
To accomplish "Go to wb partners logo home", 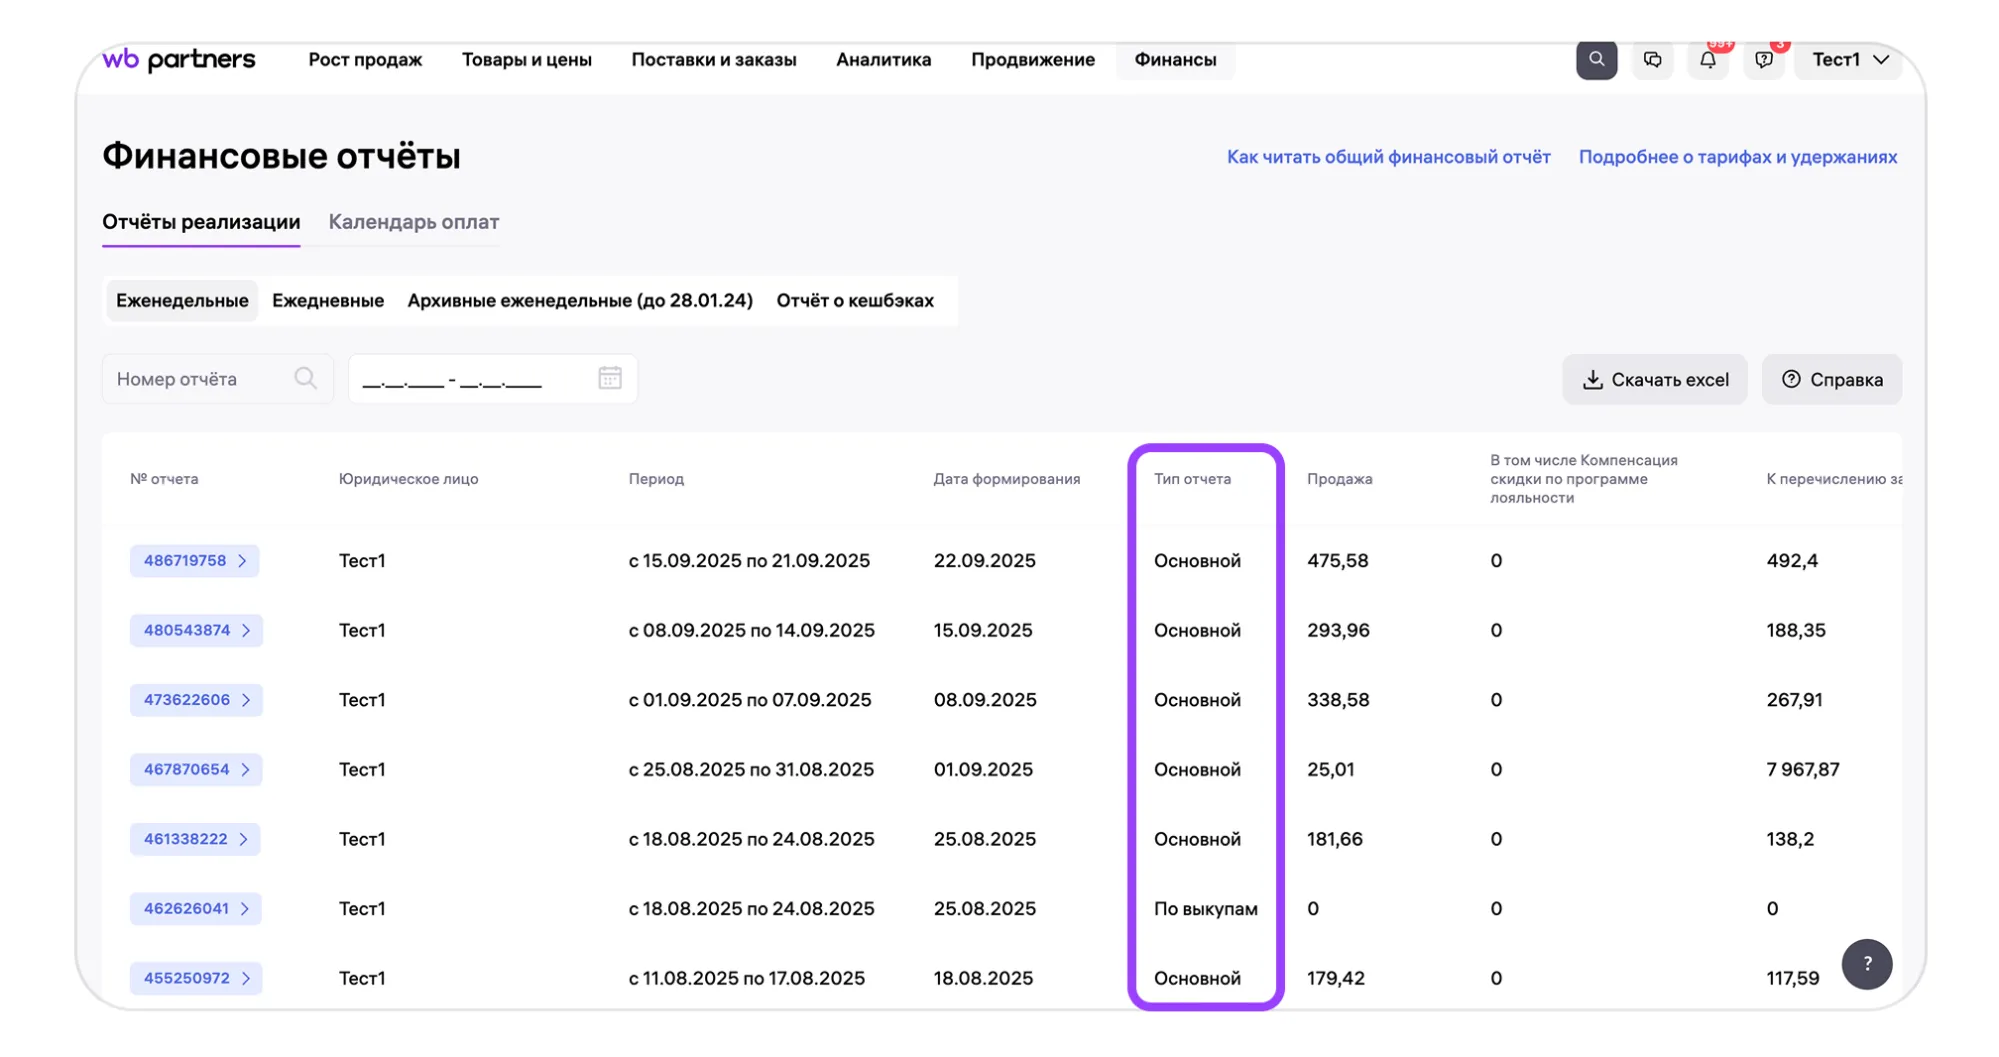I will (179, 60).
